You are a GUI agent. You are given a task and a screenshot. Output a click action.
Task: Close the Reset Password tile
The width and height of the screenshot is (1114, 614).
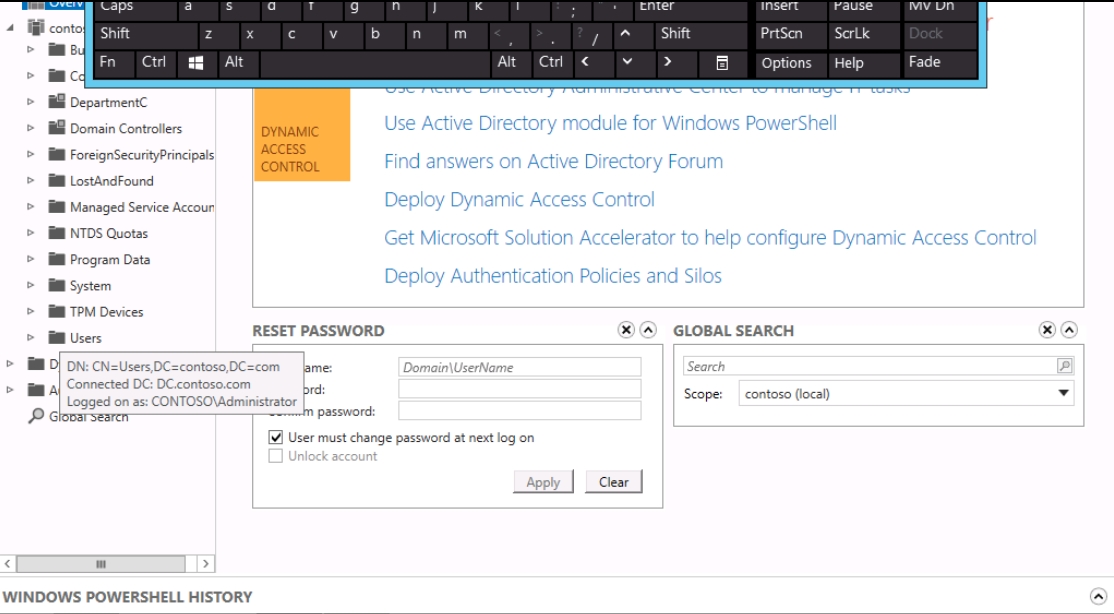pyautogui.click(x=626, y=330)
